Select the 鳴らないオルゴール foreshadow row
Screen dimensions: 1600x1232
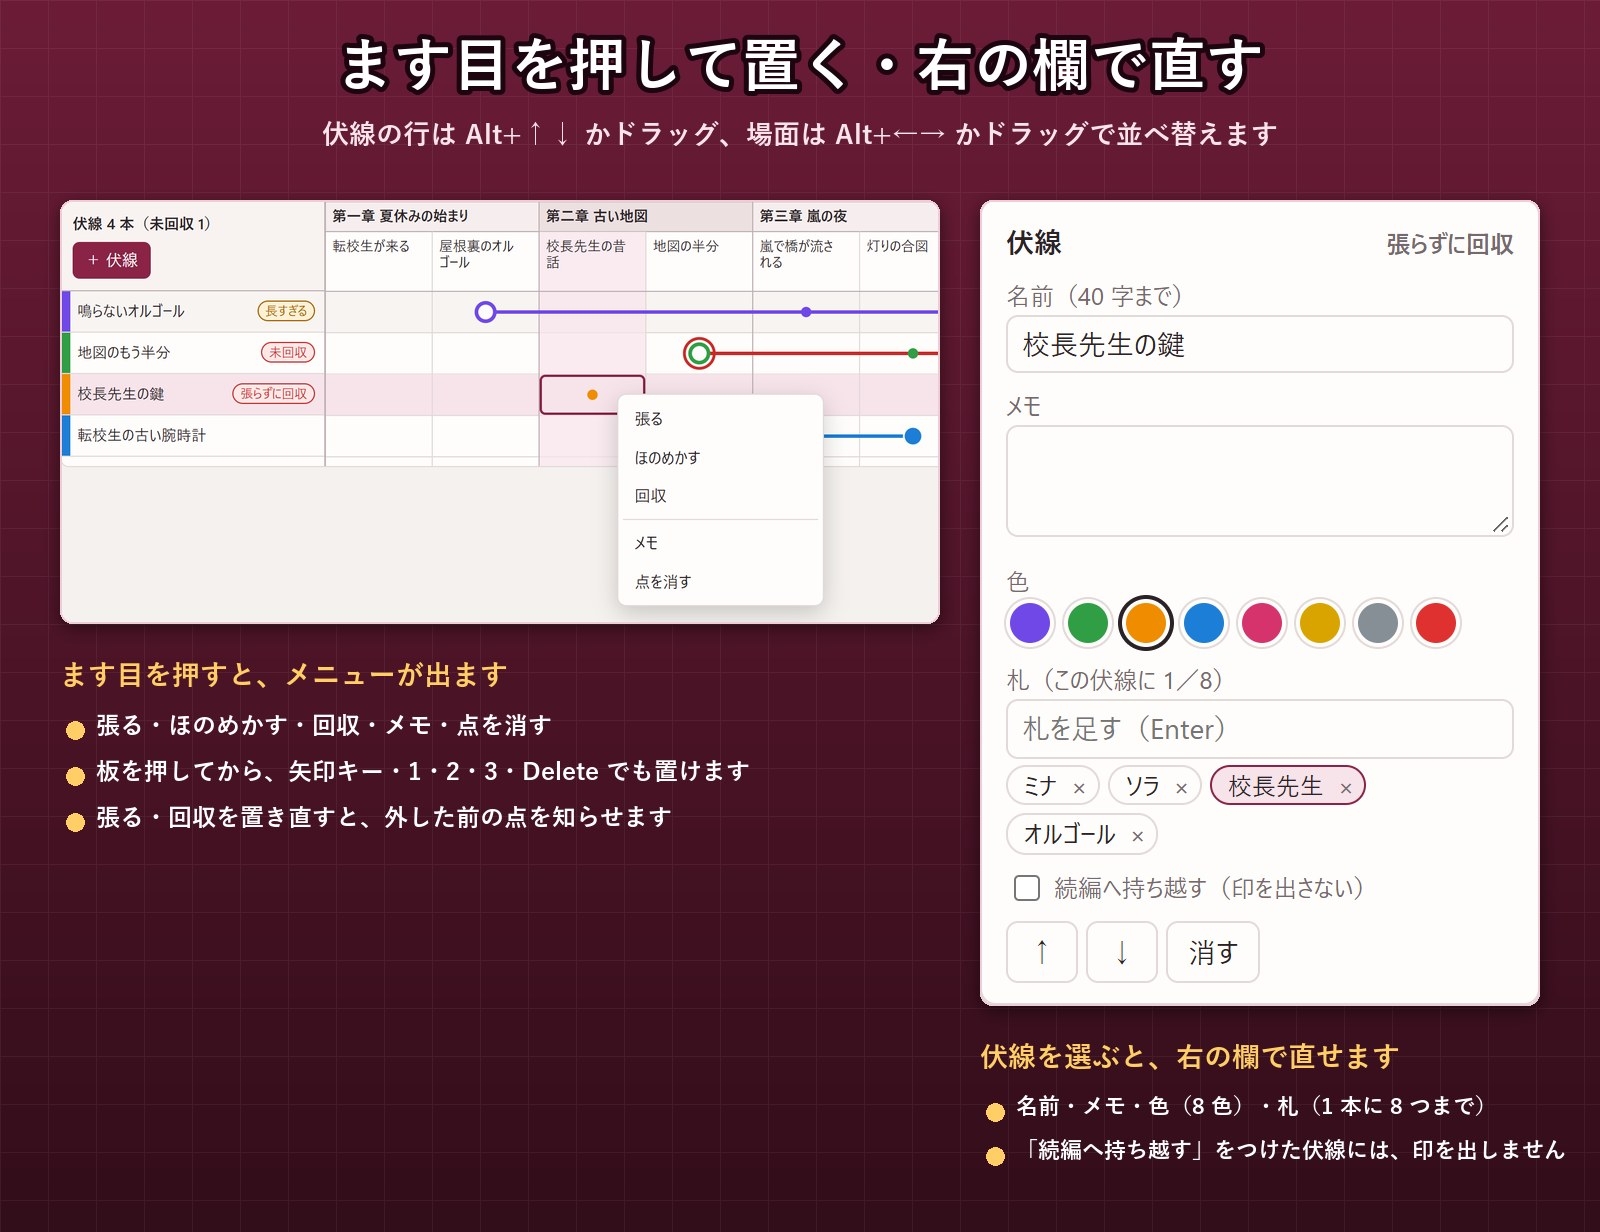(193, 311)
